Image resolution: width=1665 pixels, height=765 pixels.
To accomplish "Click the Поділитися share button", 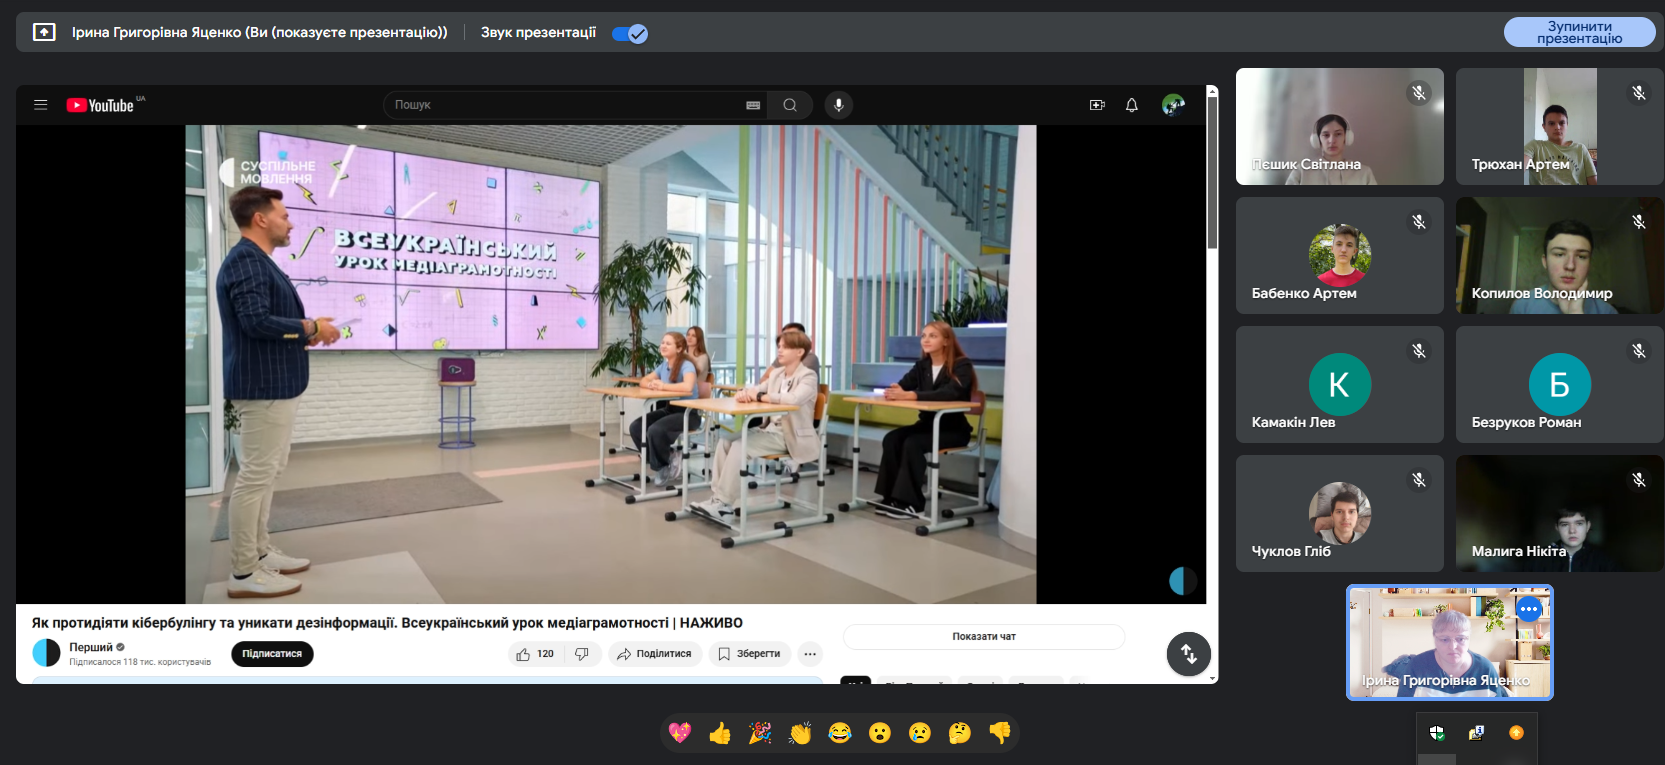I will point(654,654).
